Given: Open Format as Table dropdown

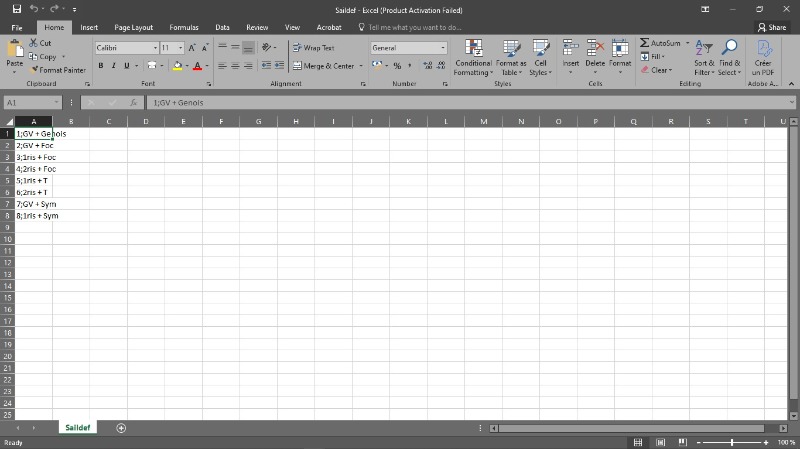Looking at the screenshot, I should pyautogui.click(x=511, y=58).
